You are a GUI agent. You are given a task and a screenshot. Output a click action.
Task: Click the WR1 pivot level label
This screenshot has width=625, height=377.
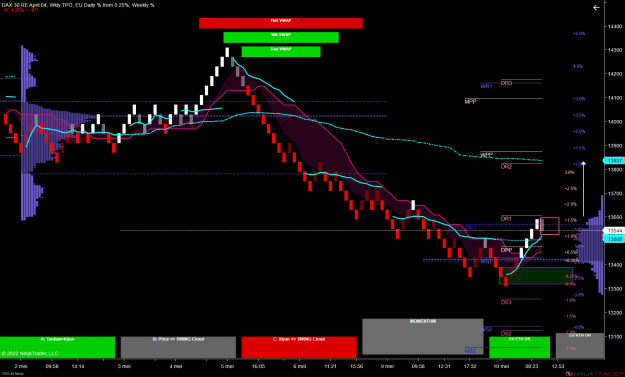486,86
